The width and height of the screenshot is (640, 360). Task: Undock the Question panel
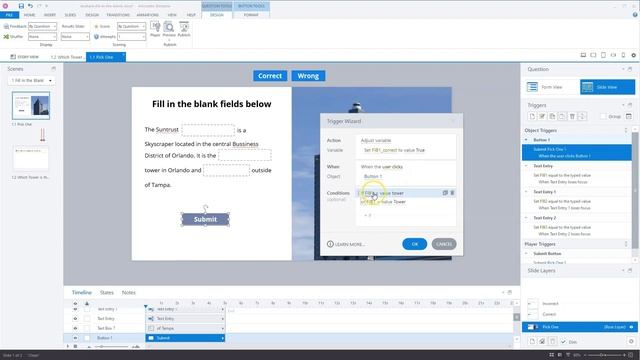pos(630,69)
